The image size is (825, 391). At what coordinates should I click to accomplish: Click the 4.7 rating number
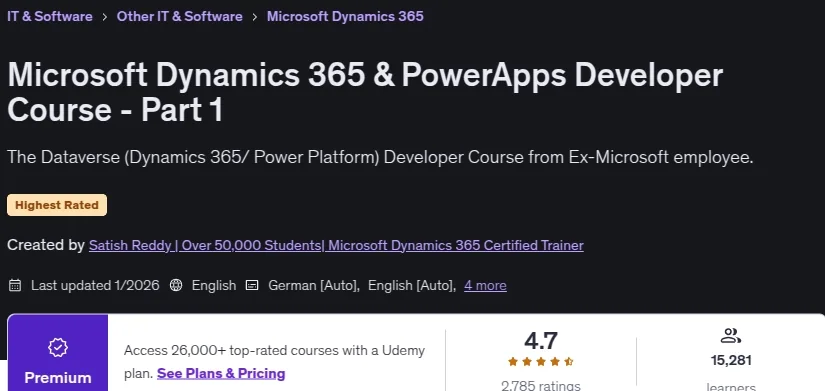tap(541, 341)
